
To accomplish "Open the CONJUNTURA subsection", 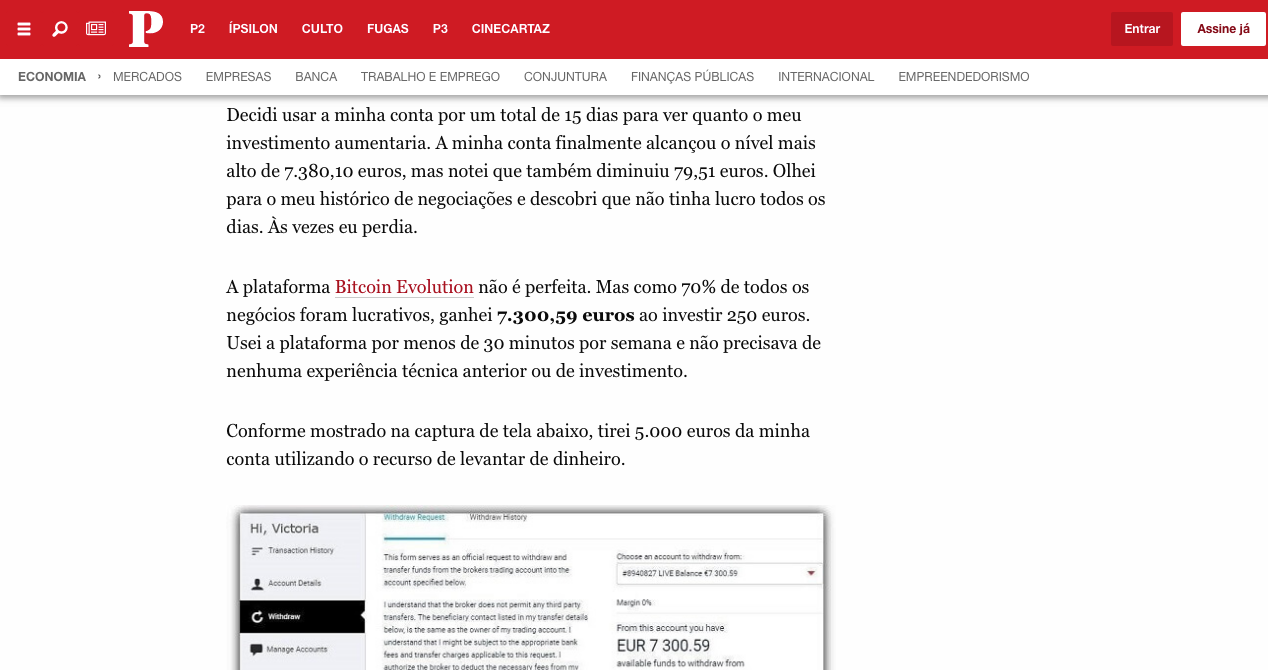I will point(565,77).
